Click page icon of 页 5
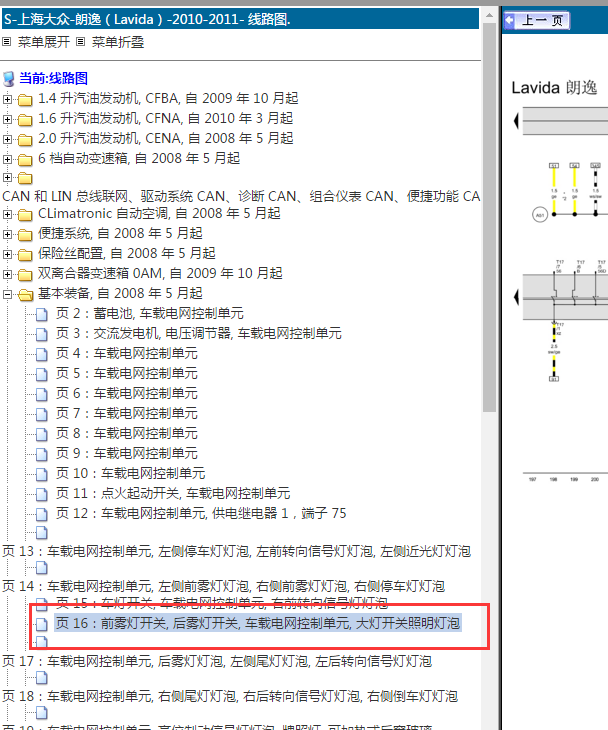Viewport: 608px width, 730px height. 42,375
